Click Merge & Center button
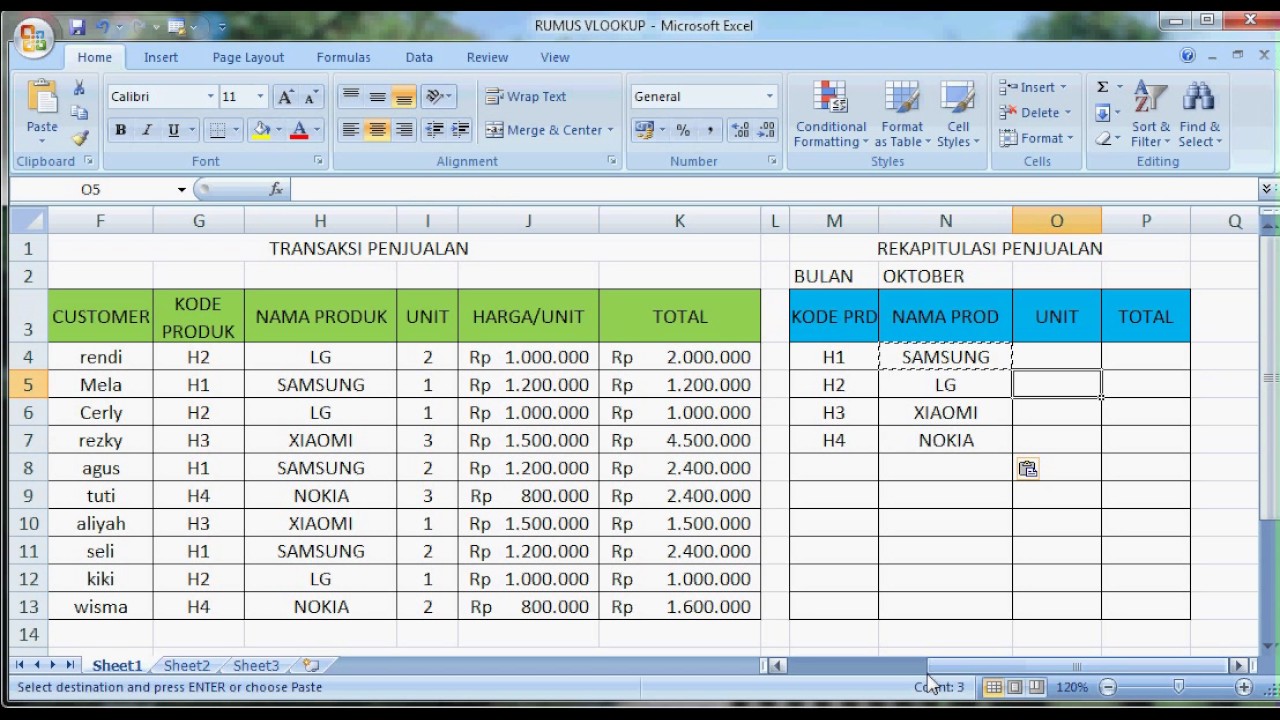Viewport: 1280px width, 720px height. coord(545,130)
